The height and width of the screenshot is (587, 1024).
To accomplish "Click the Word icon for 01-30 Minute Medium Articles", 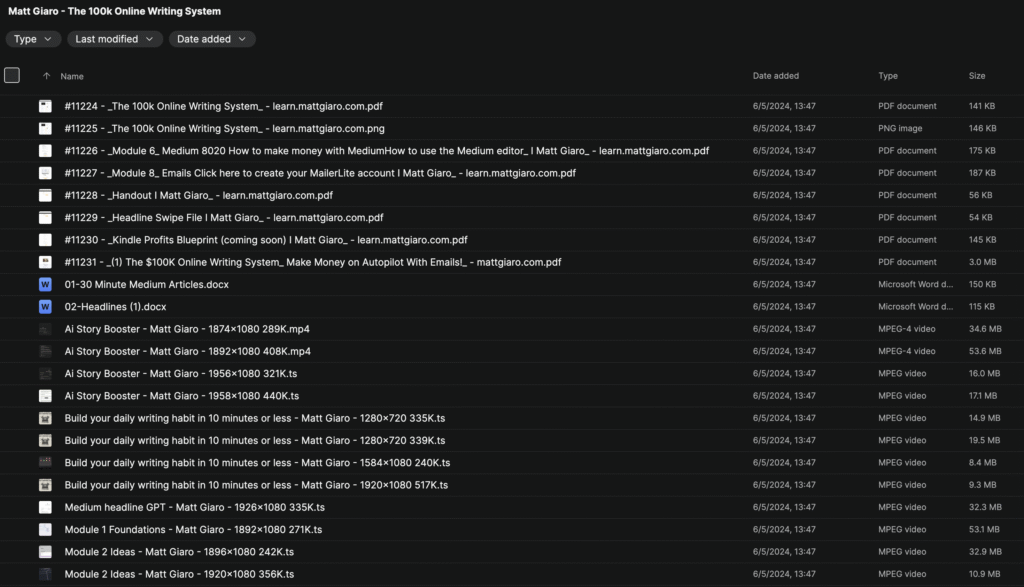I will click(45, 285).
